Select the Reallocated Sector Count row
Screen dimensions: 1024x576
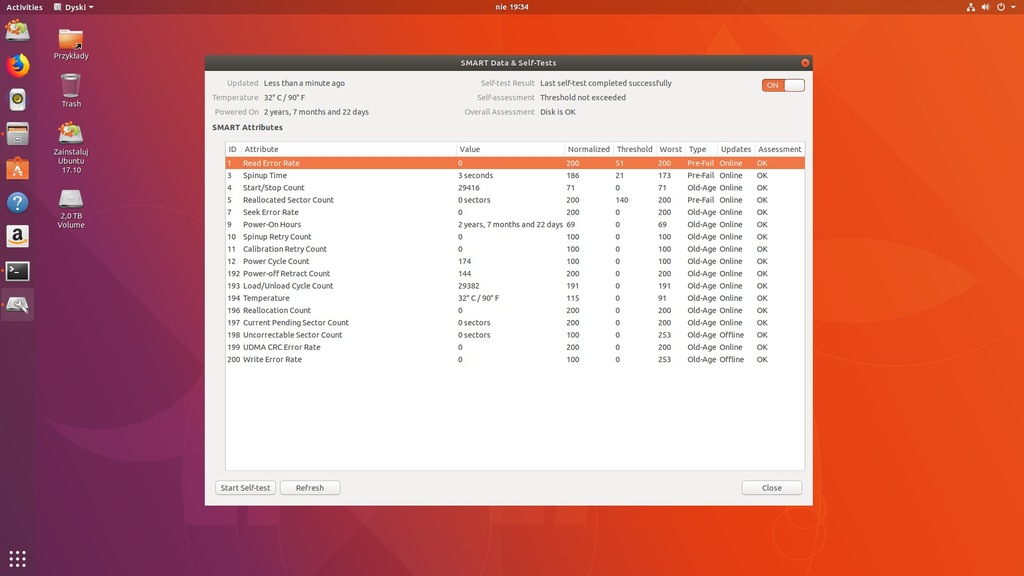click(515, 200)
